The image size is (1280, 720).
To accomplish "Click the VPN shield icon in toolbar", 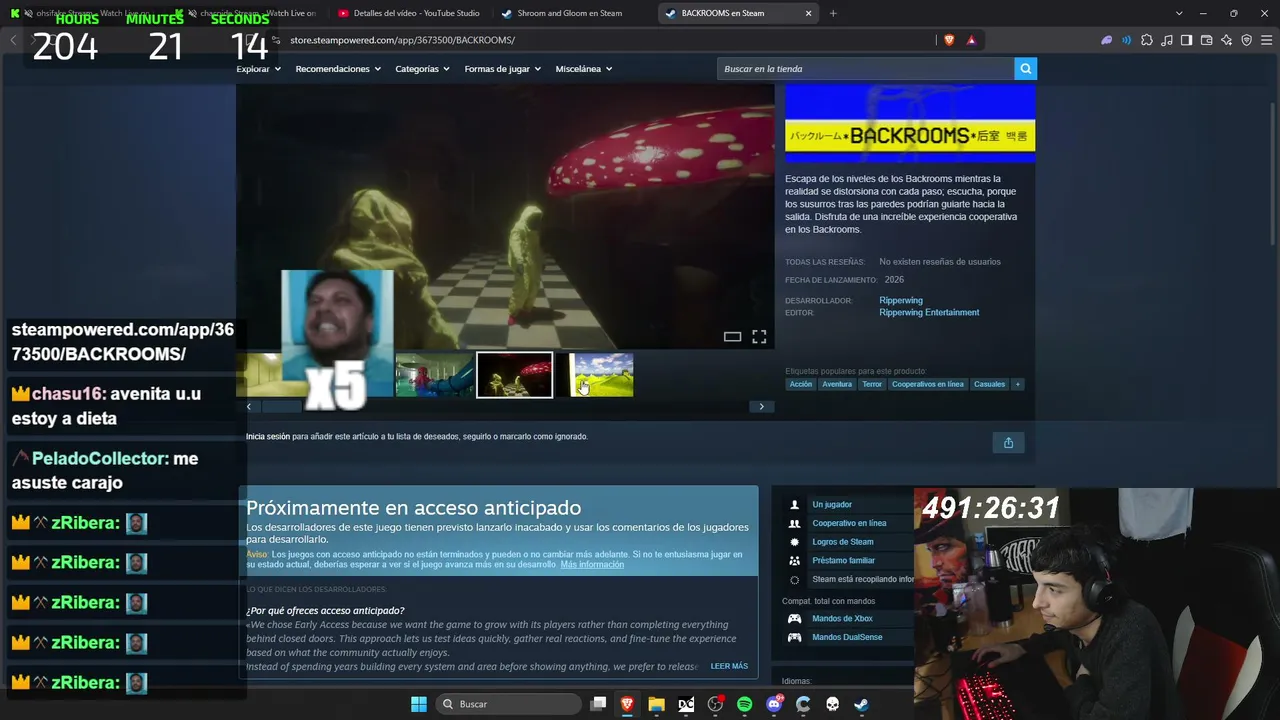I will click(1246, 40).
